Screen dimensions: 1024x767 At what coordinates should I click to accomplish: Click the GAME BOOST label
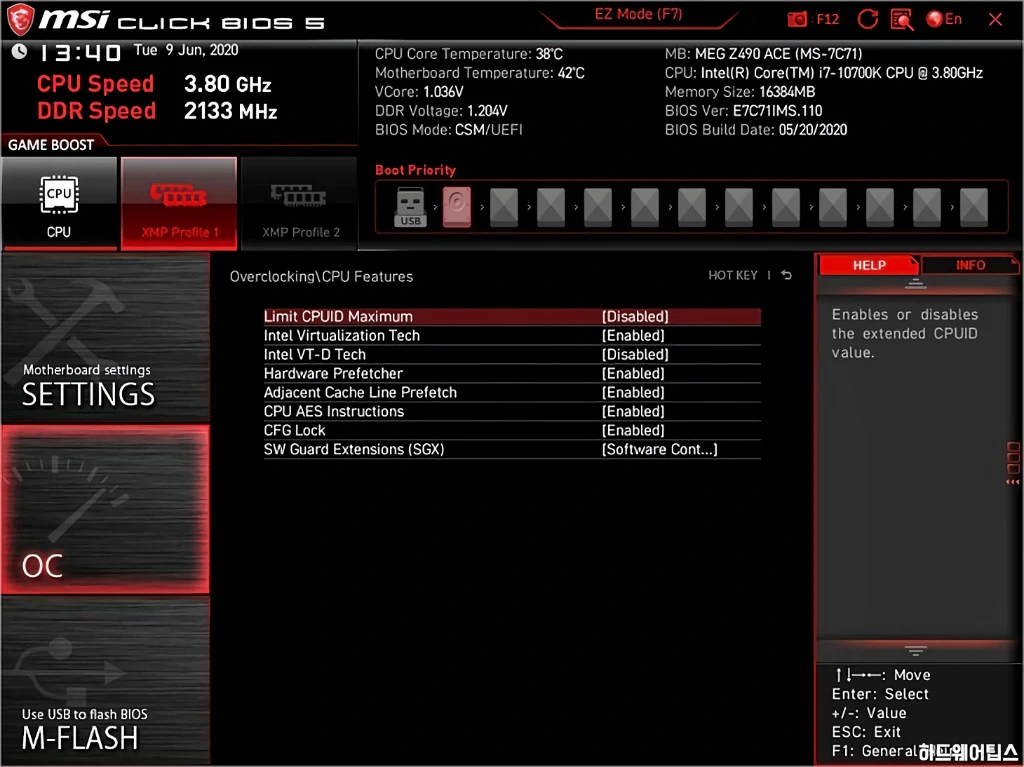pos(51,145)
